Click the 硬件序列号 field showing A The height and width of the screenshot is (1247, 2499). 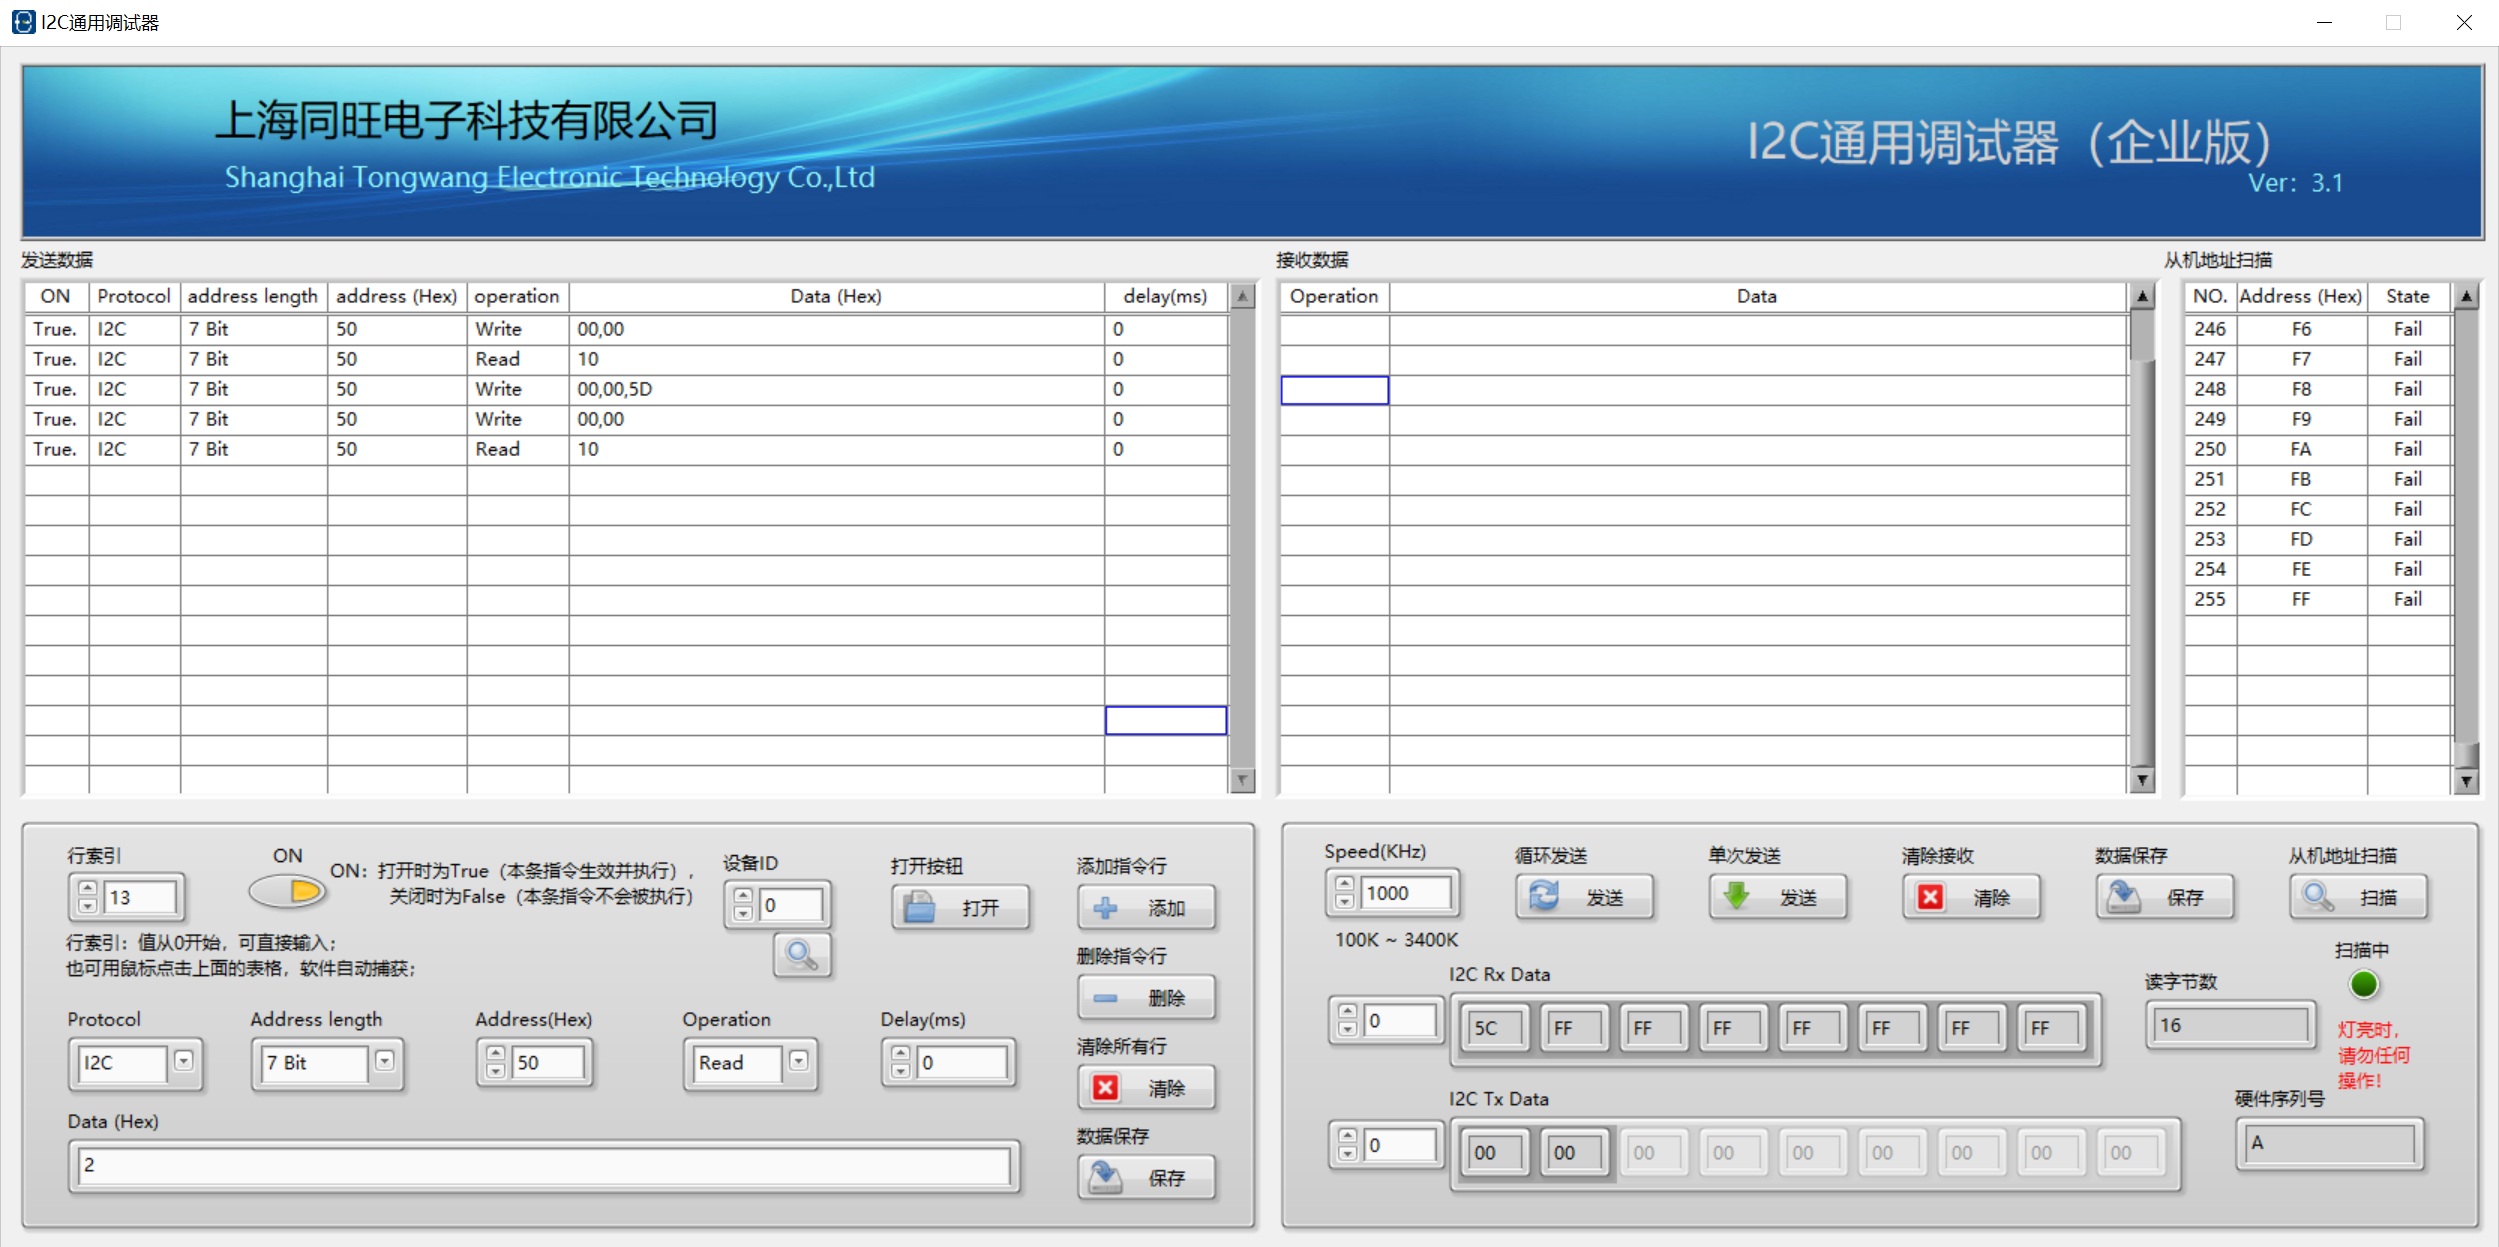click(x=2329, y=1143)
